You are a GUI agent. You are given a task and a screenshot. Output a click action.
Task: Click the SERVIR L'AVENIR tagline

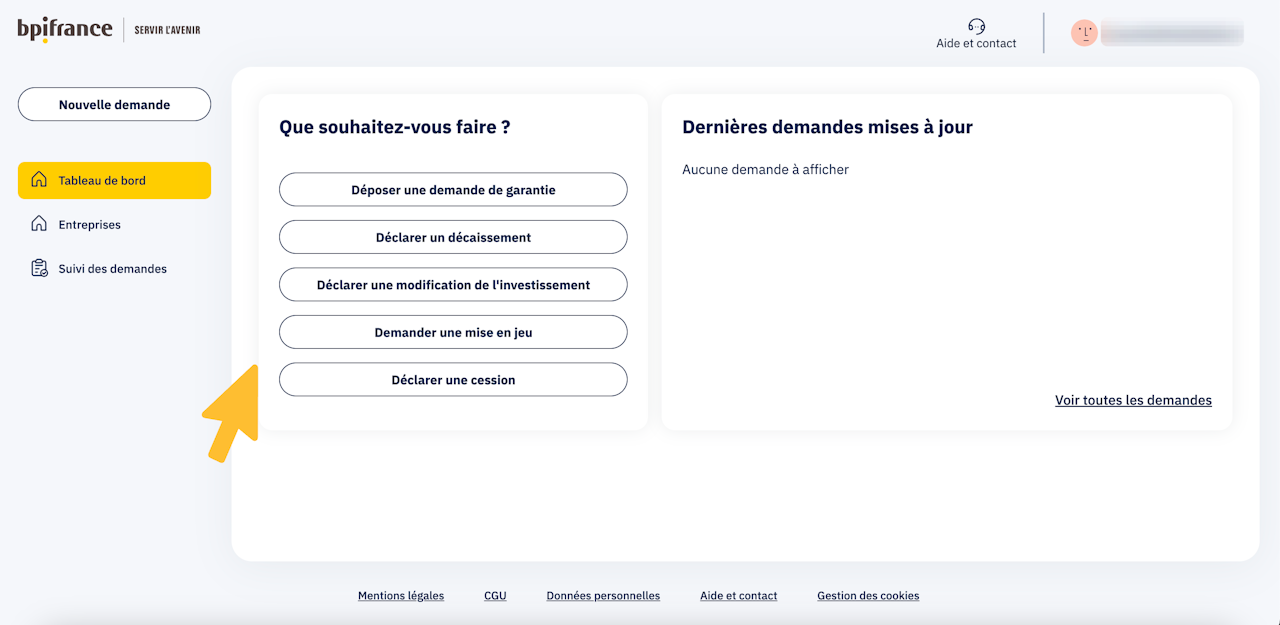tap(168, 30)
